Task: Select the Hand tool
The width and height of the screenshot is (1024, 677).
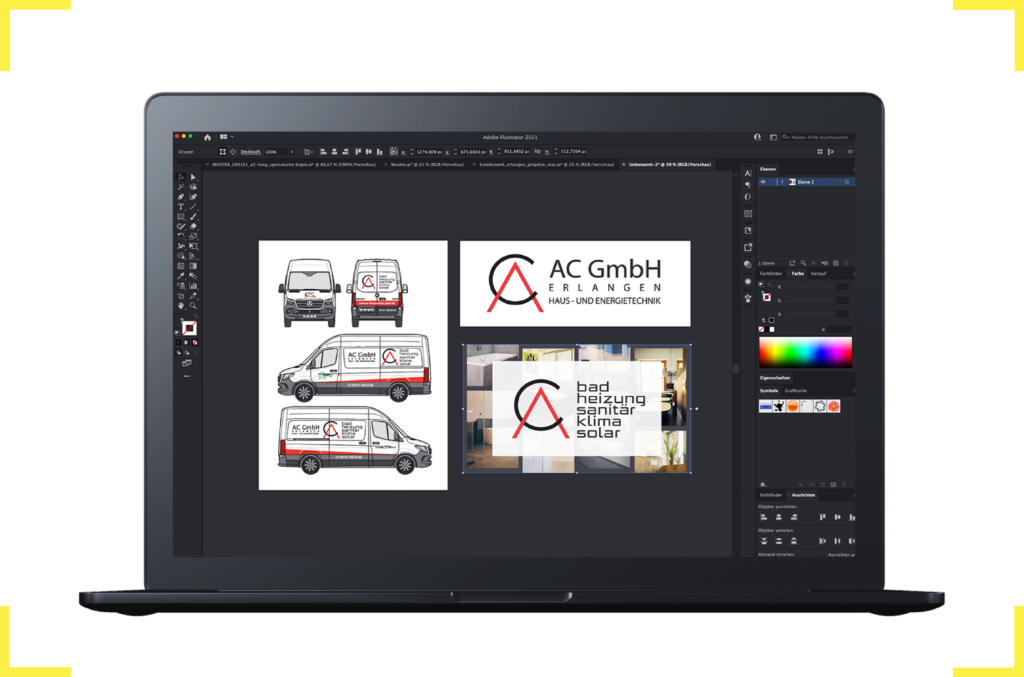Action: point(181,306)
